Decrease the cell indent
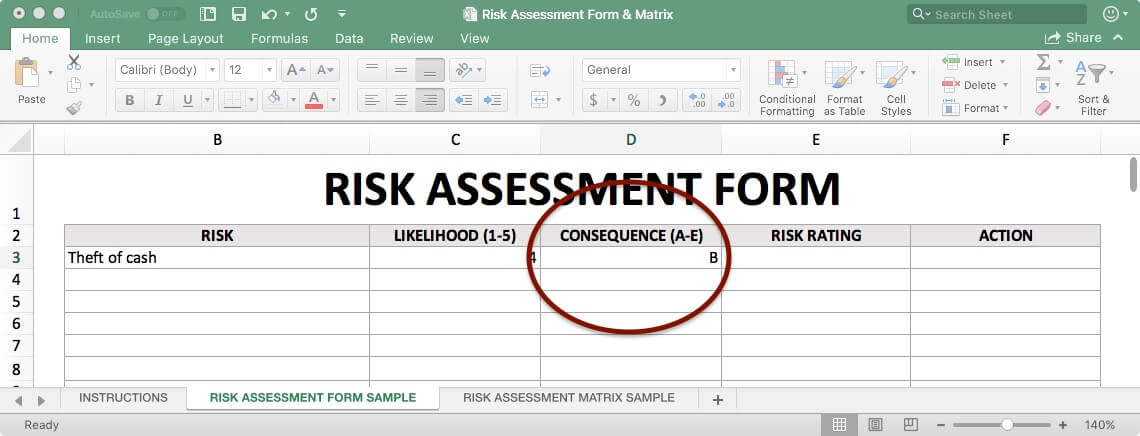The width and height of the screenshot is (1140, 436). [x=463, y=100]
